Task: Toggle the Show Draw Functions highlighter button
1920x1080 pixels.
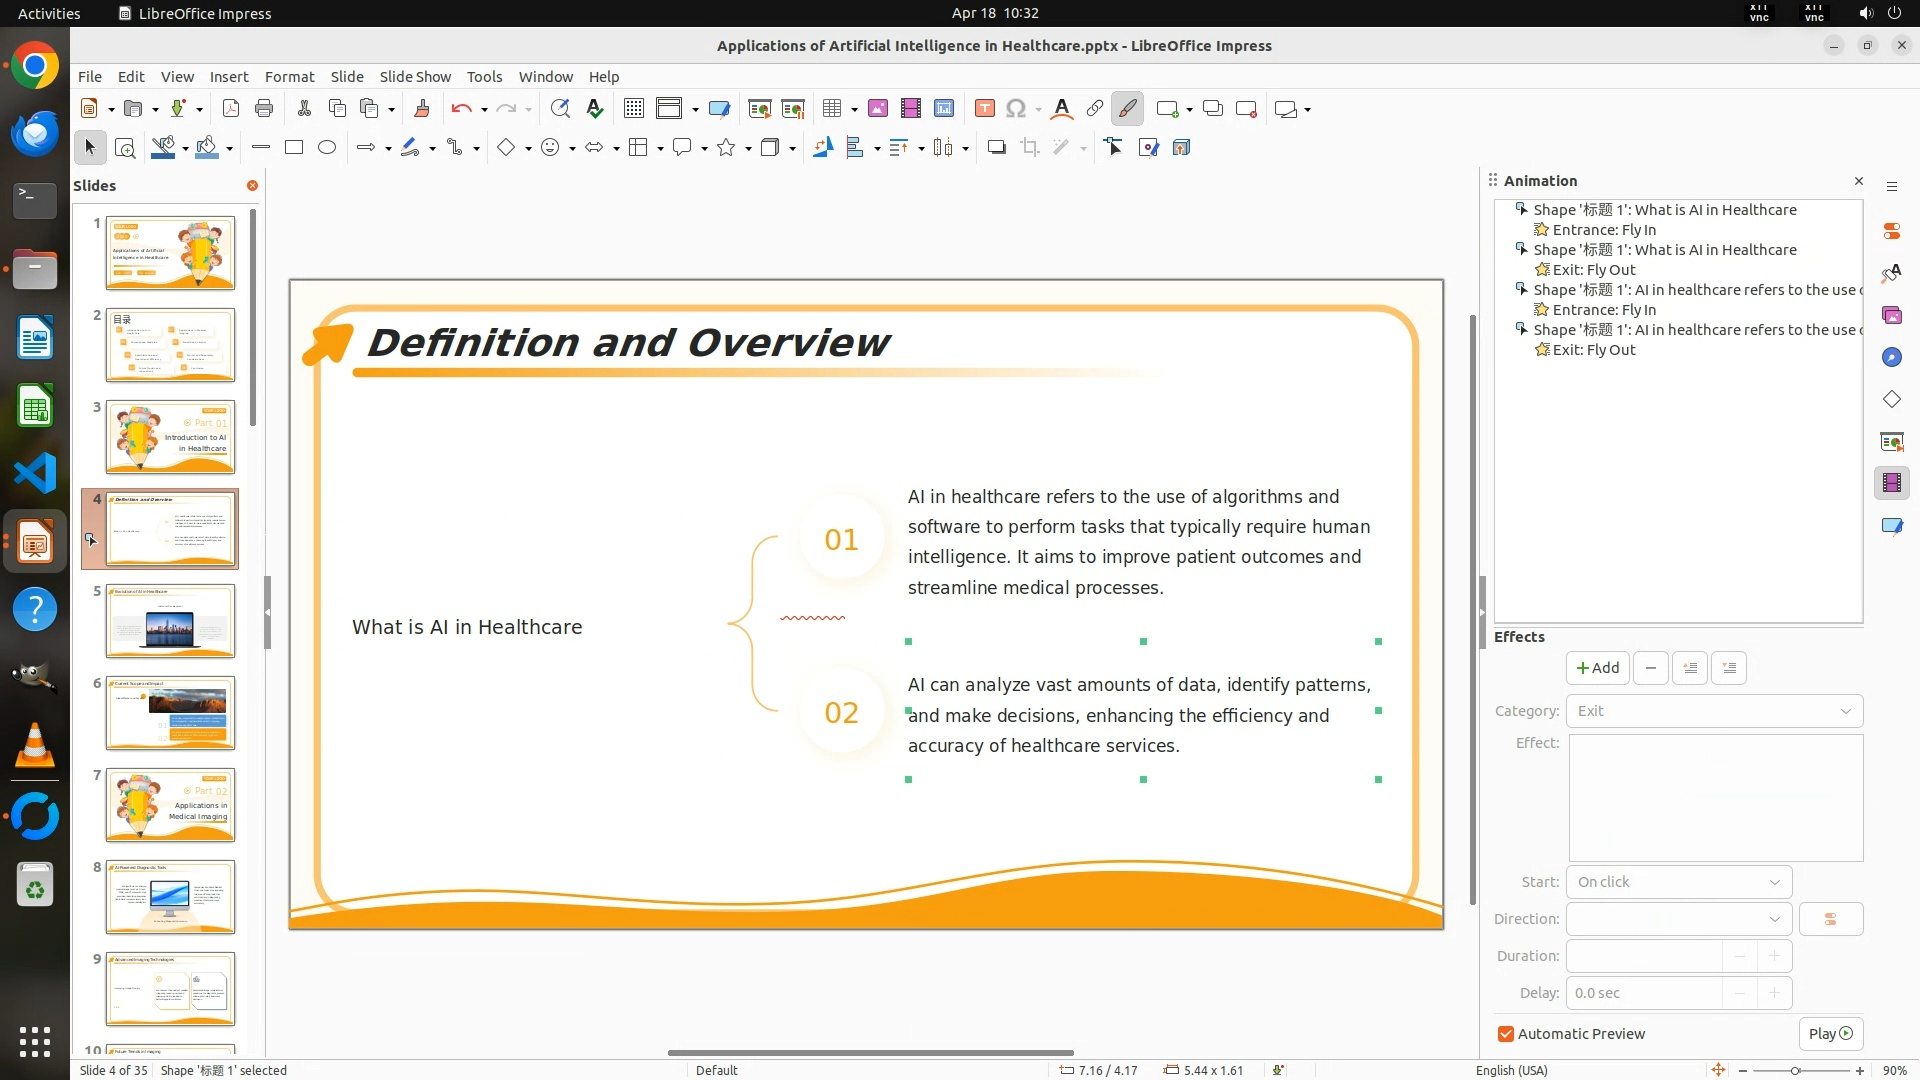Action: (x=1128, y=109)
